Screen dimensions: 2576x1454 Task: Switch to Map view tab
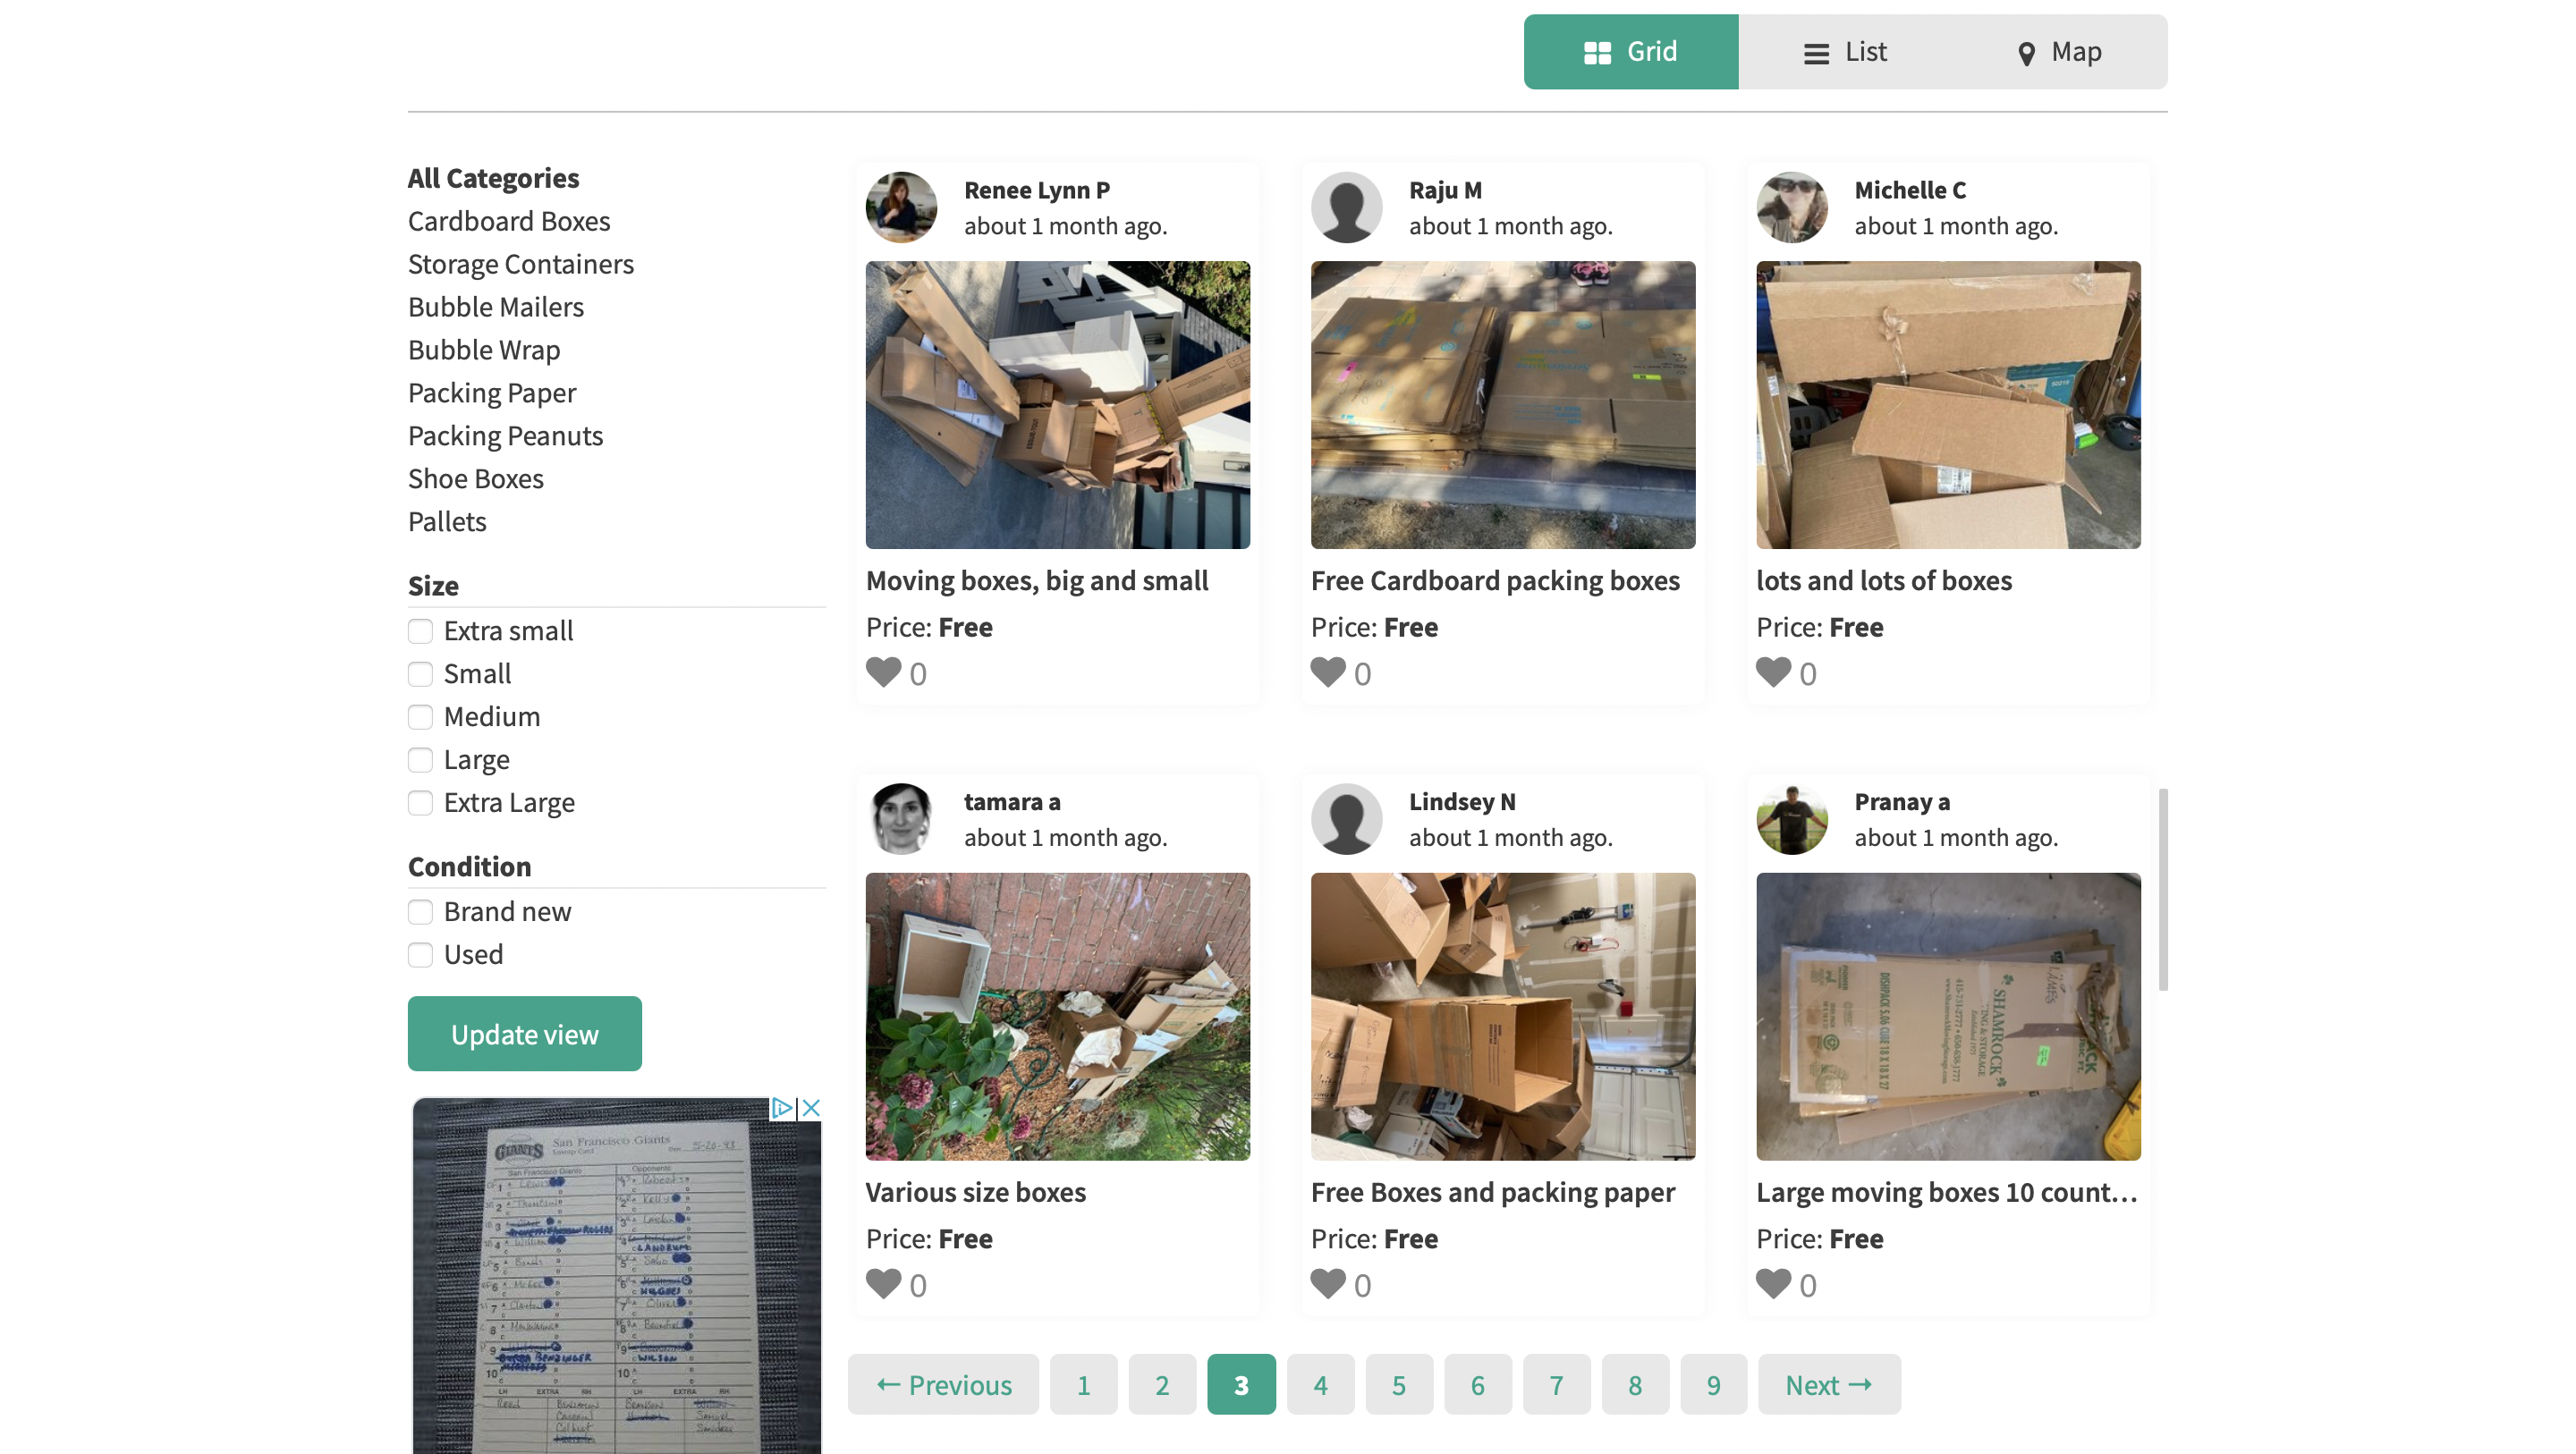pyautogui.click(x=2059, y=52)
